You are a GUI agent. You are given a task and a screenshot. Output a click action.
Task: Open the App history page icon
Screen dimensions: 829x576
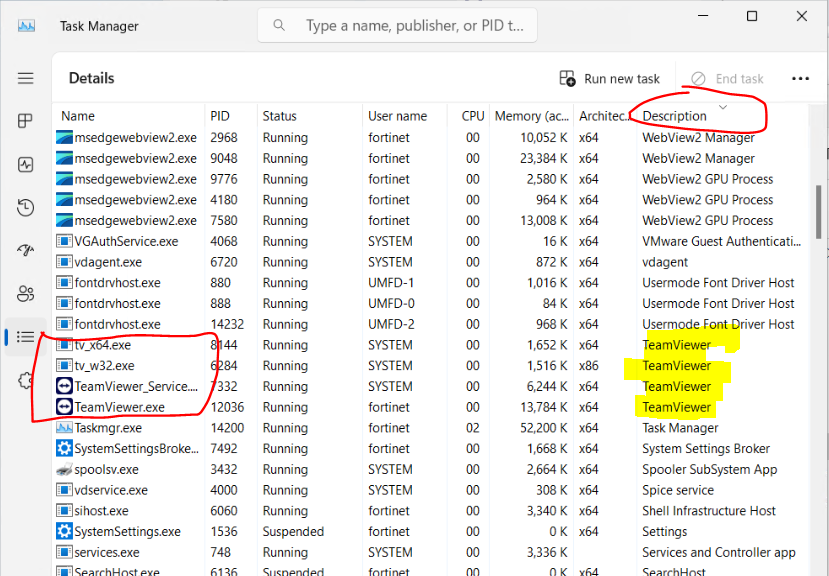pyautogui.click(x=25, y=207)
